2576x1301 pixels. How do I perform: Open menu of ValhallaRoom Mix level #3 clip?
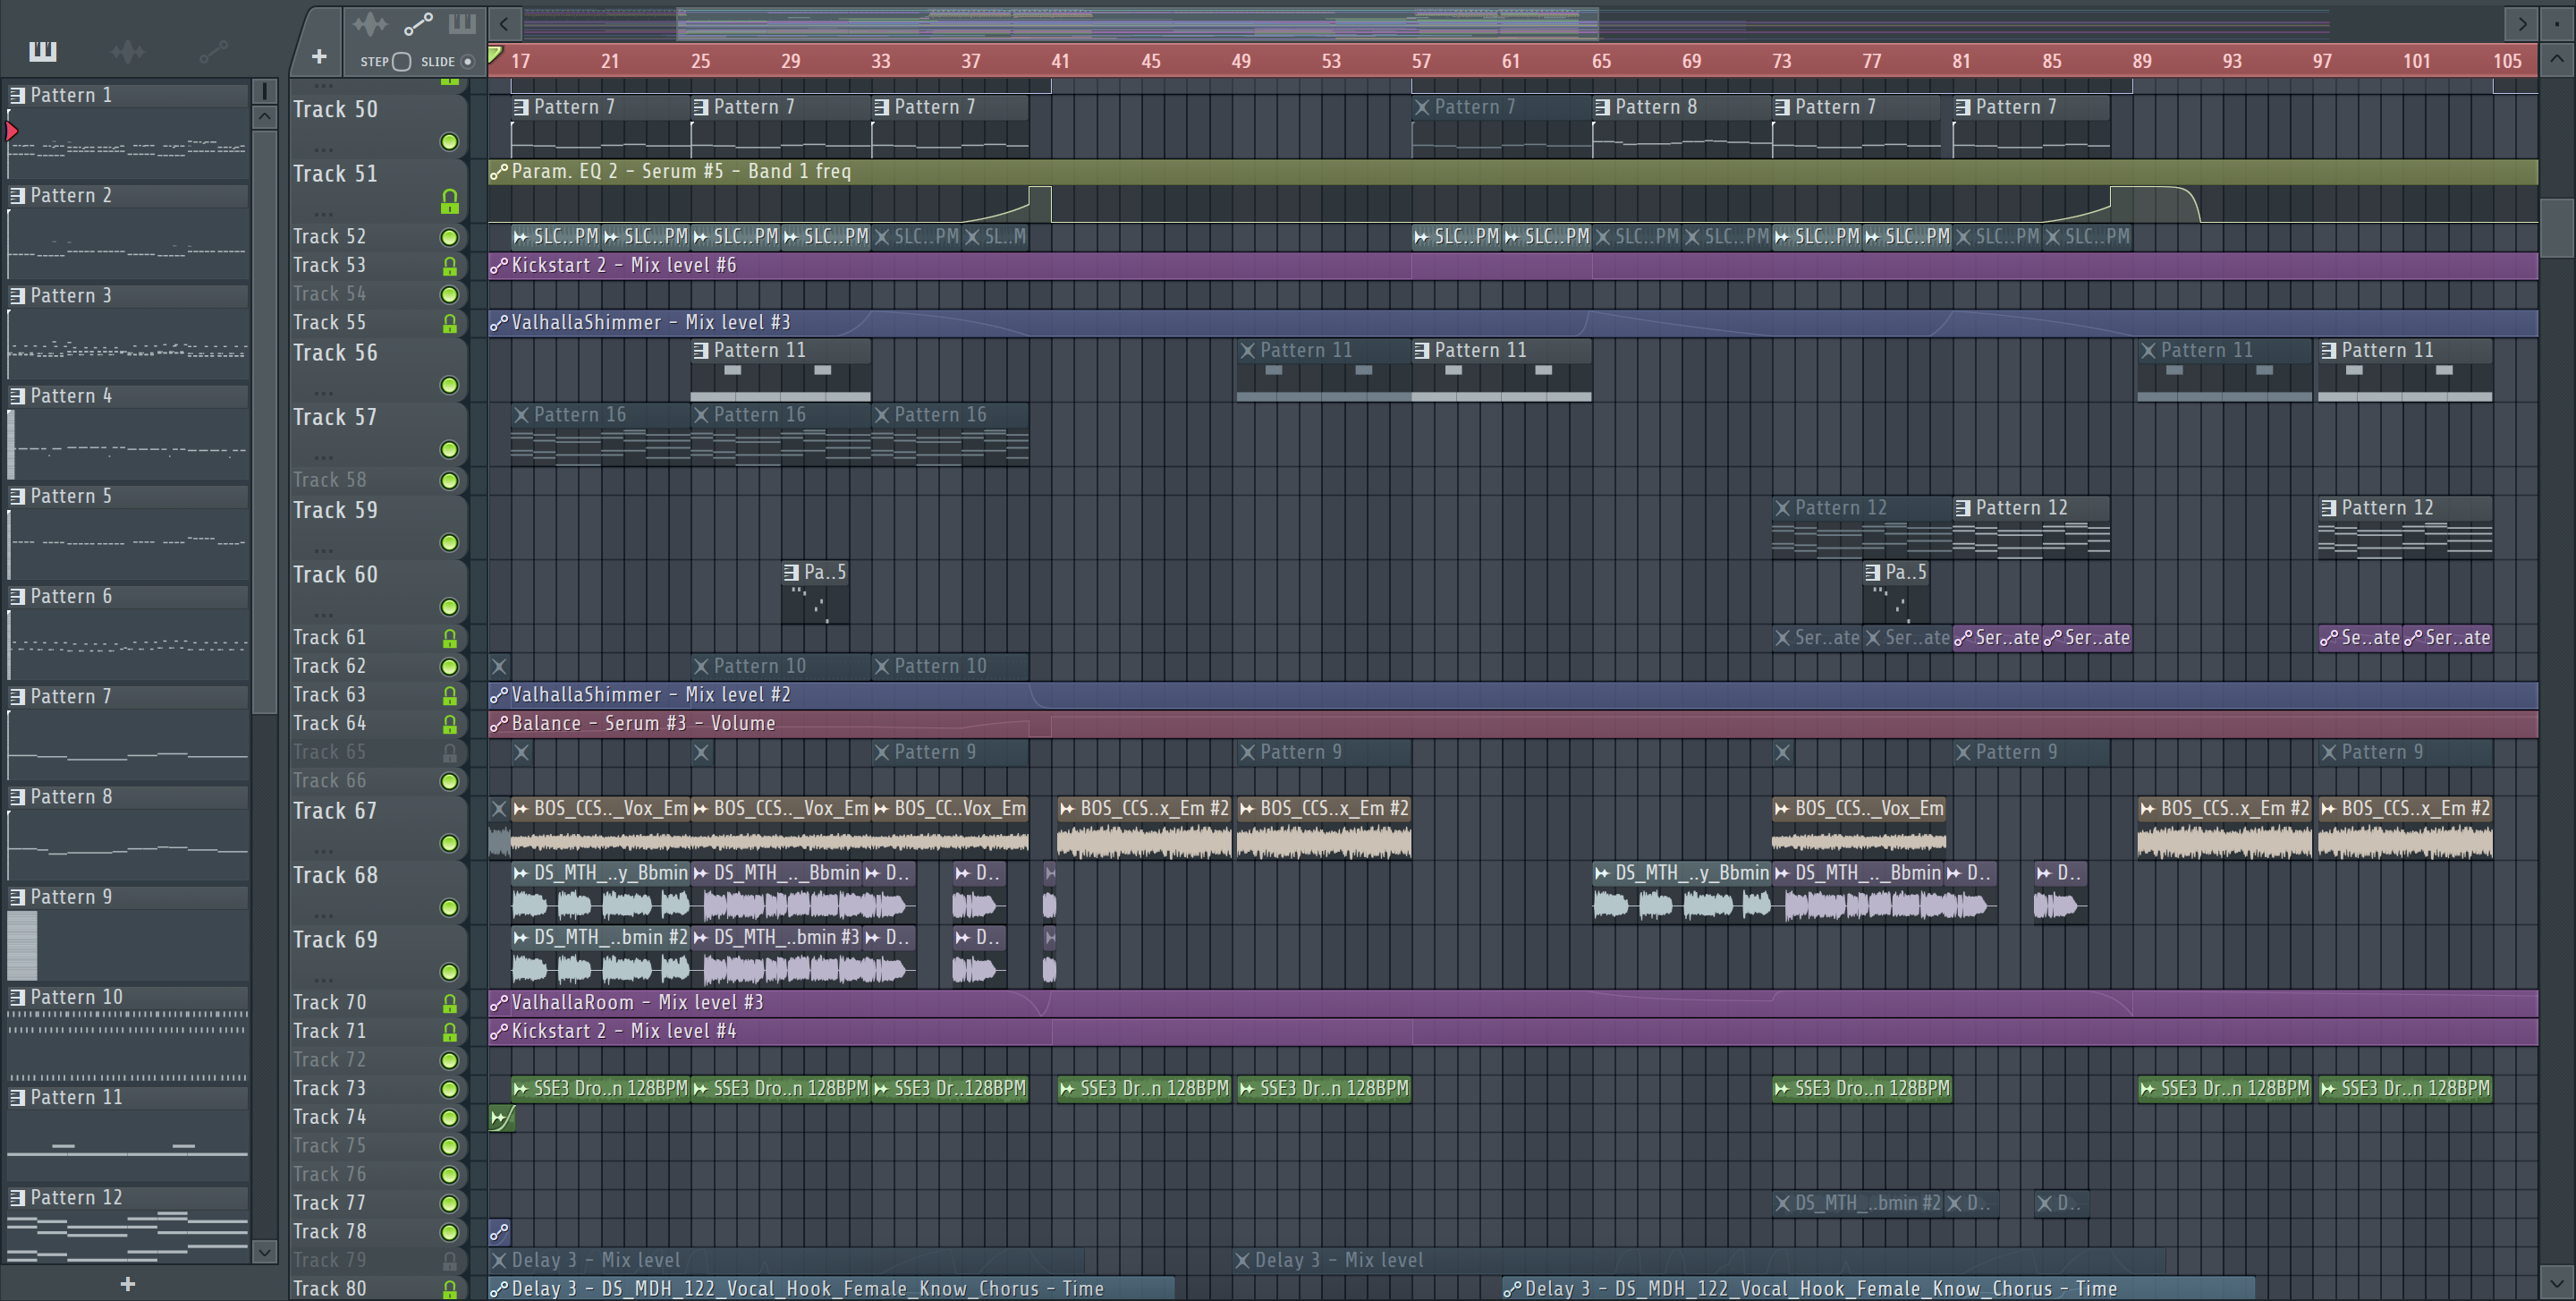point(499,1003)
